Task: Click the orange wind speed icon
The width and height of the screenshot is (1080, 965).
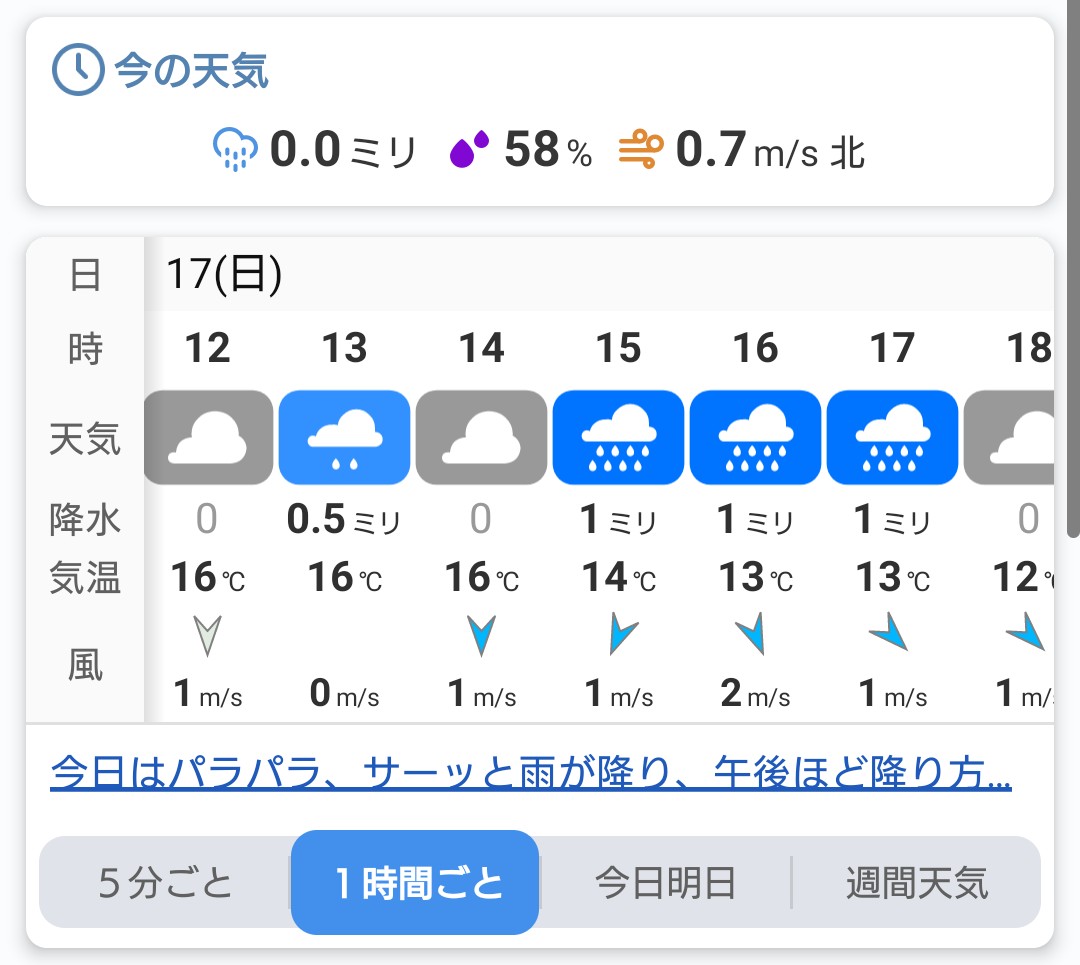Action: (x=641, y=150)
